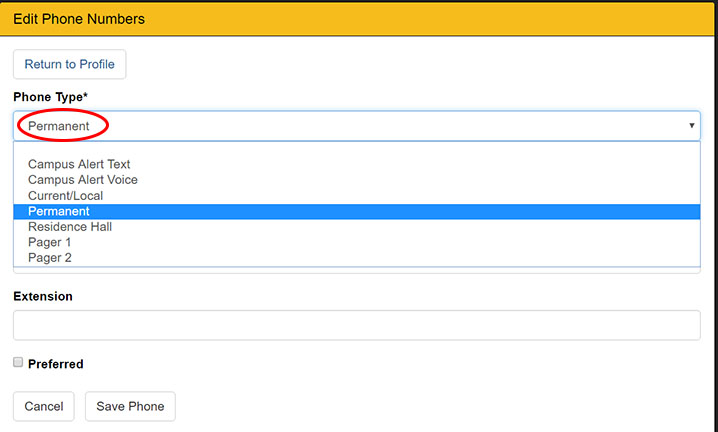The image size is (718, 432).
Task: Click Return to Profile button
Action: click(x=70, y=64)
